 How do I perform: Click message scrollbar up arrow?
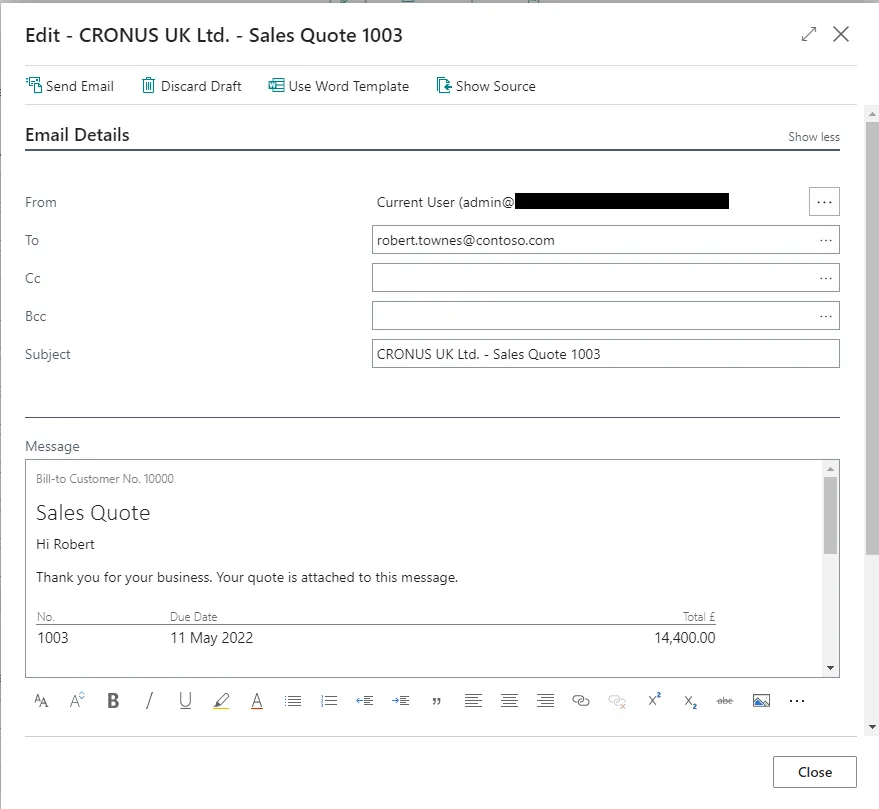[830, 468]
